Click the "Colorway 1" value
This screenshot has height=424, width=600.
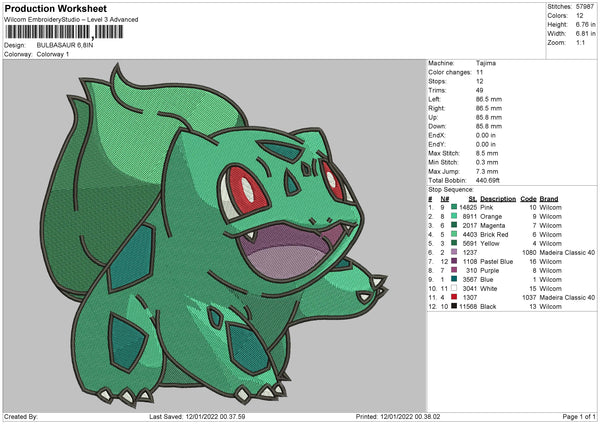click(53, 54)
